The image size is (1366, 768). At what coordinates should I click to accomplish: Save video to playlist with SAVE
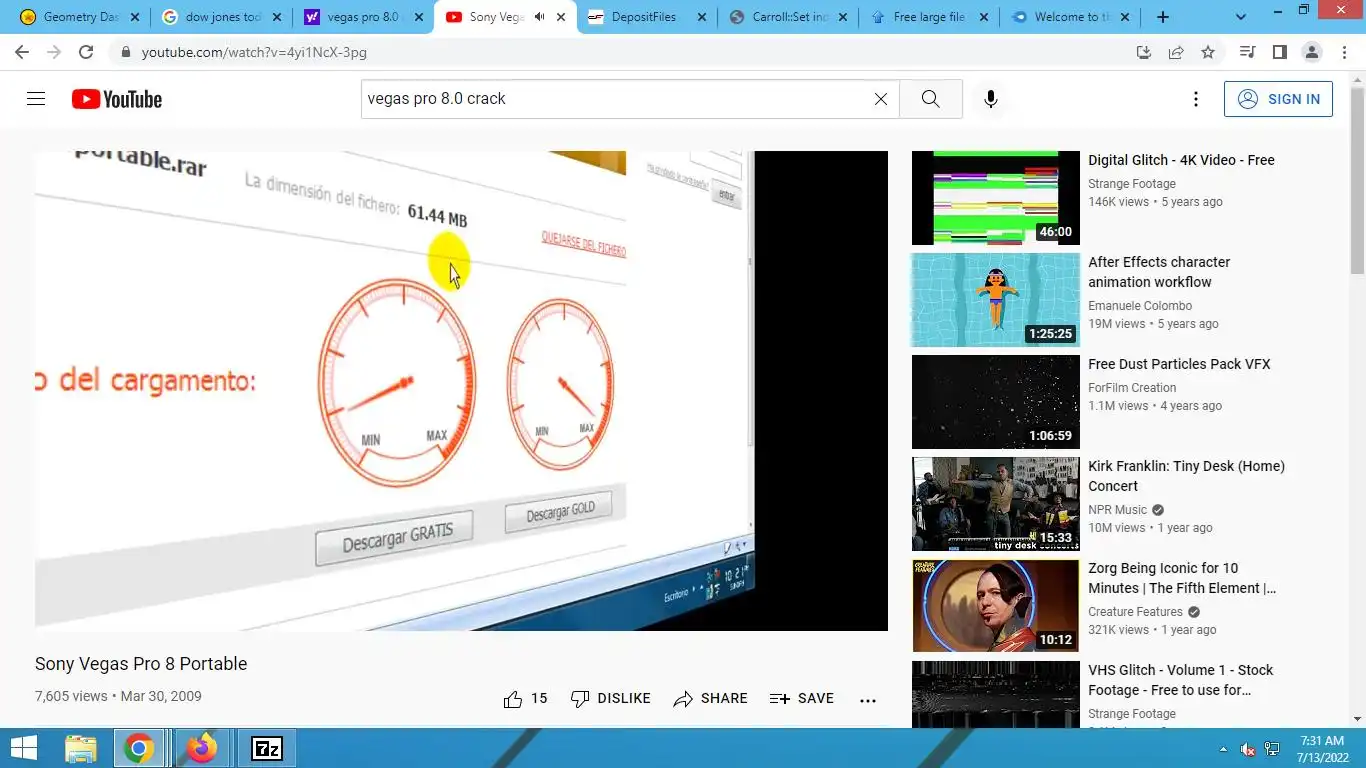pyautogui.click(x=801, y=699)
